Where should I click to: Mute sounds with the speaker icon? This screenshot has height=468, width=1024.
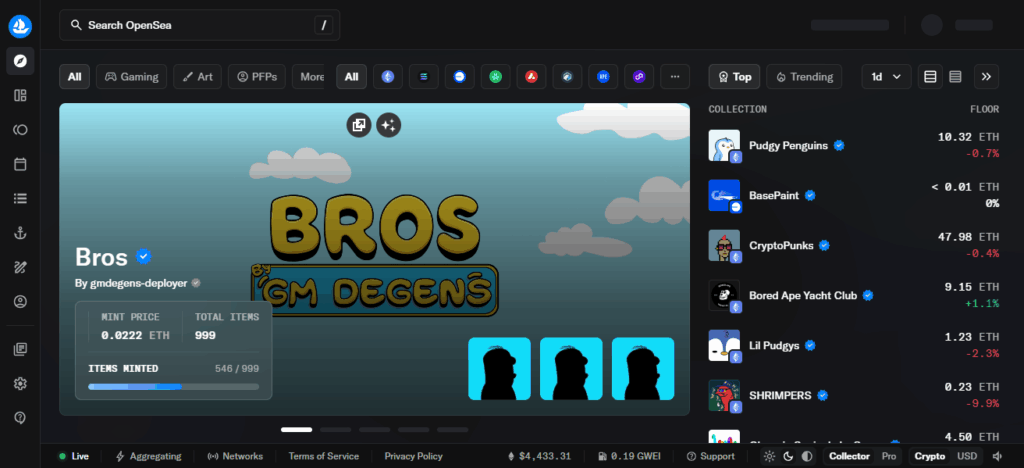pyautogui.click(x=997, y=456)
